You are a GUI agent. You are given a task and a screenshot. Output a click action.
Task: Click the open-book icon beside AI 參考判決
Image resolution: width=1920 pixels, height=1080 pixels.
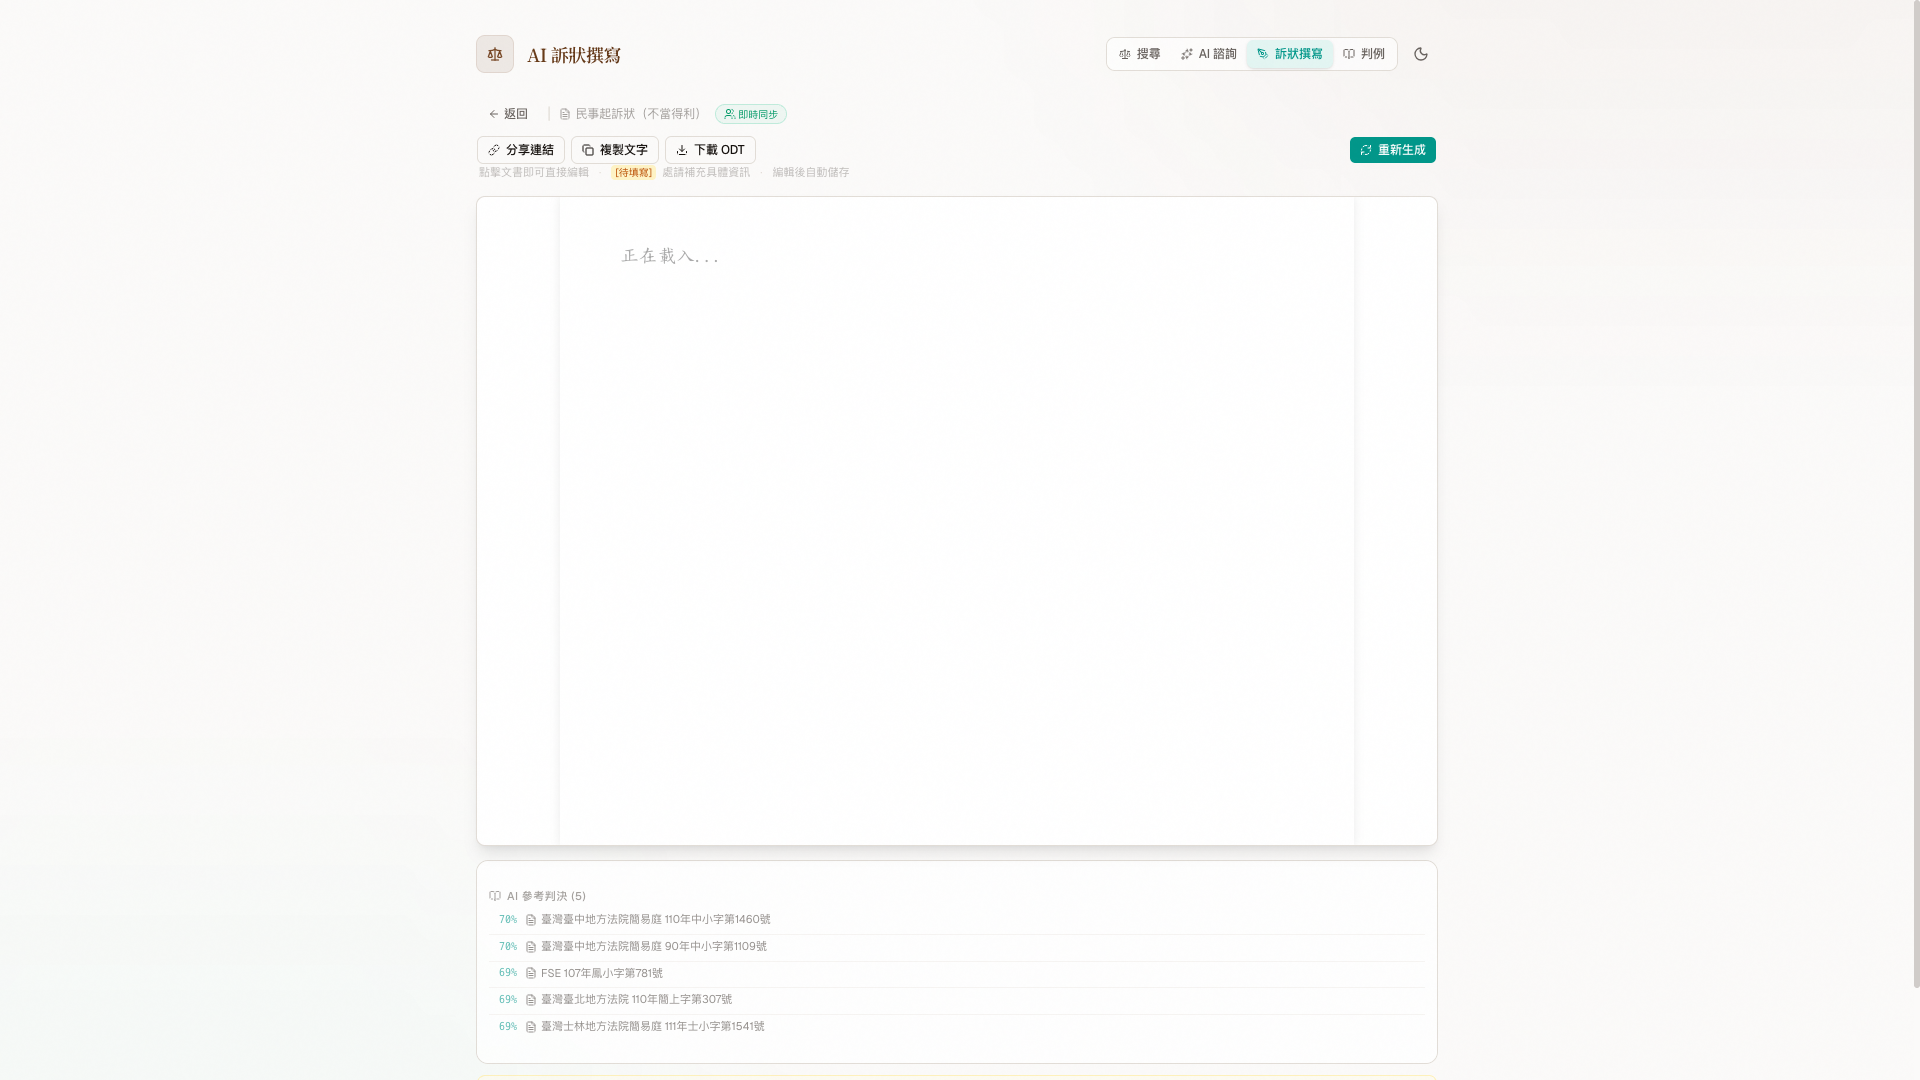point(494,896)
